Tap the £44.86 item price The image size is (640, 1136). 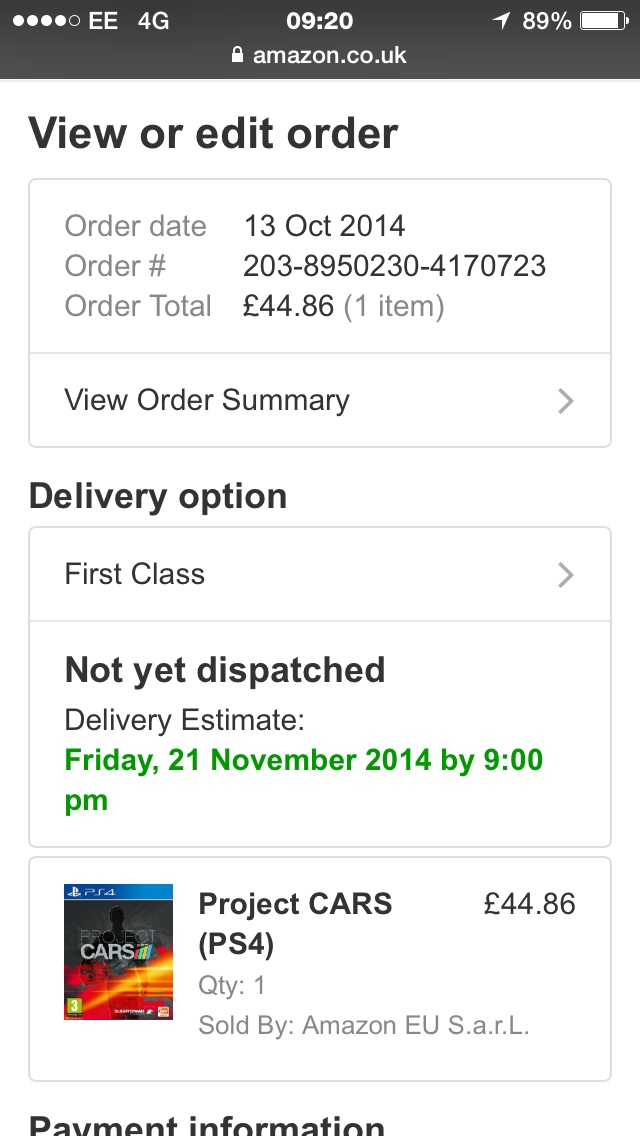click(530, 904)
